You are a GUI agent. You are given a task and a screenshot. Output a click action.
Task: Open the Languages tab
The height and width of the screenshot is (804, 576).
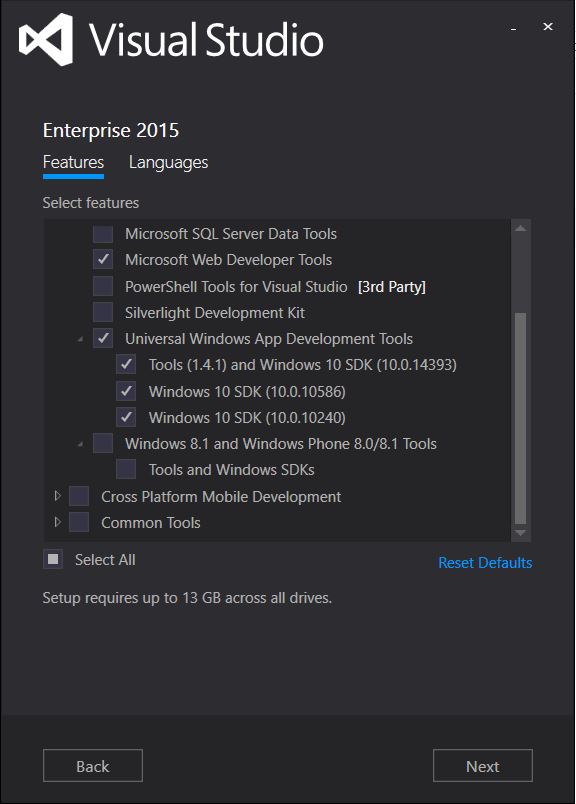[x=168, y=163]
